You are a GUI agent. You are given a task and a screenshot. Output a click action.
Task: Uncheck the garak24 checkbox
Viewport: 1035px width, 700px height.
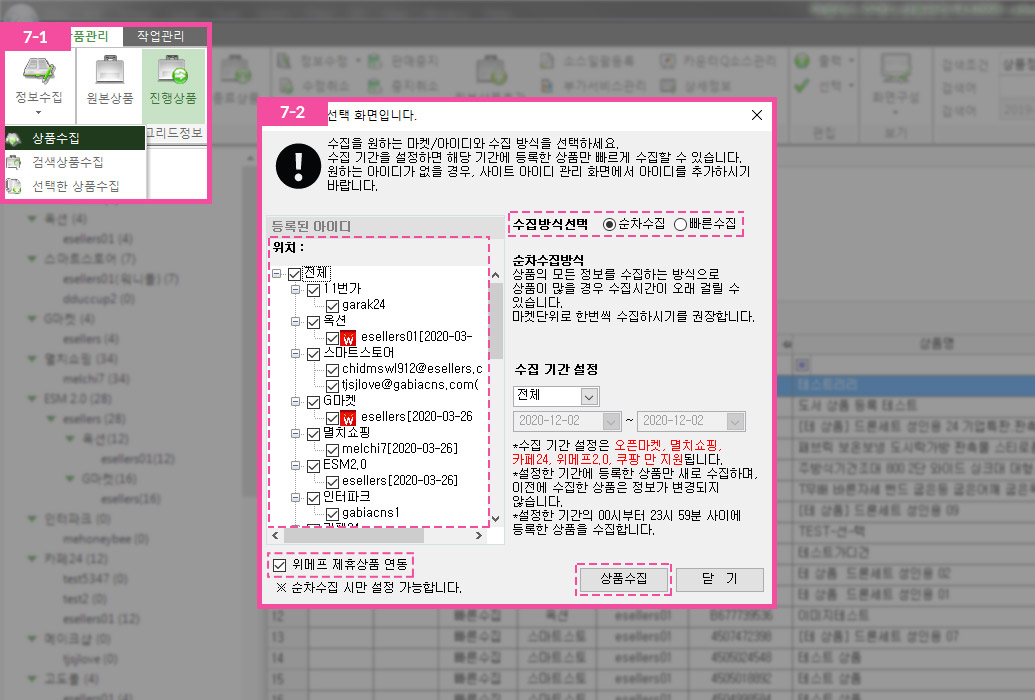(x=332, y=306)
